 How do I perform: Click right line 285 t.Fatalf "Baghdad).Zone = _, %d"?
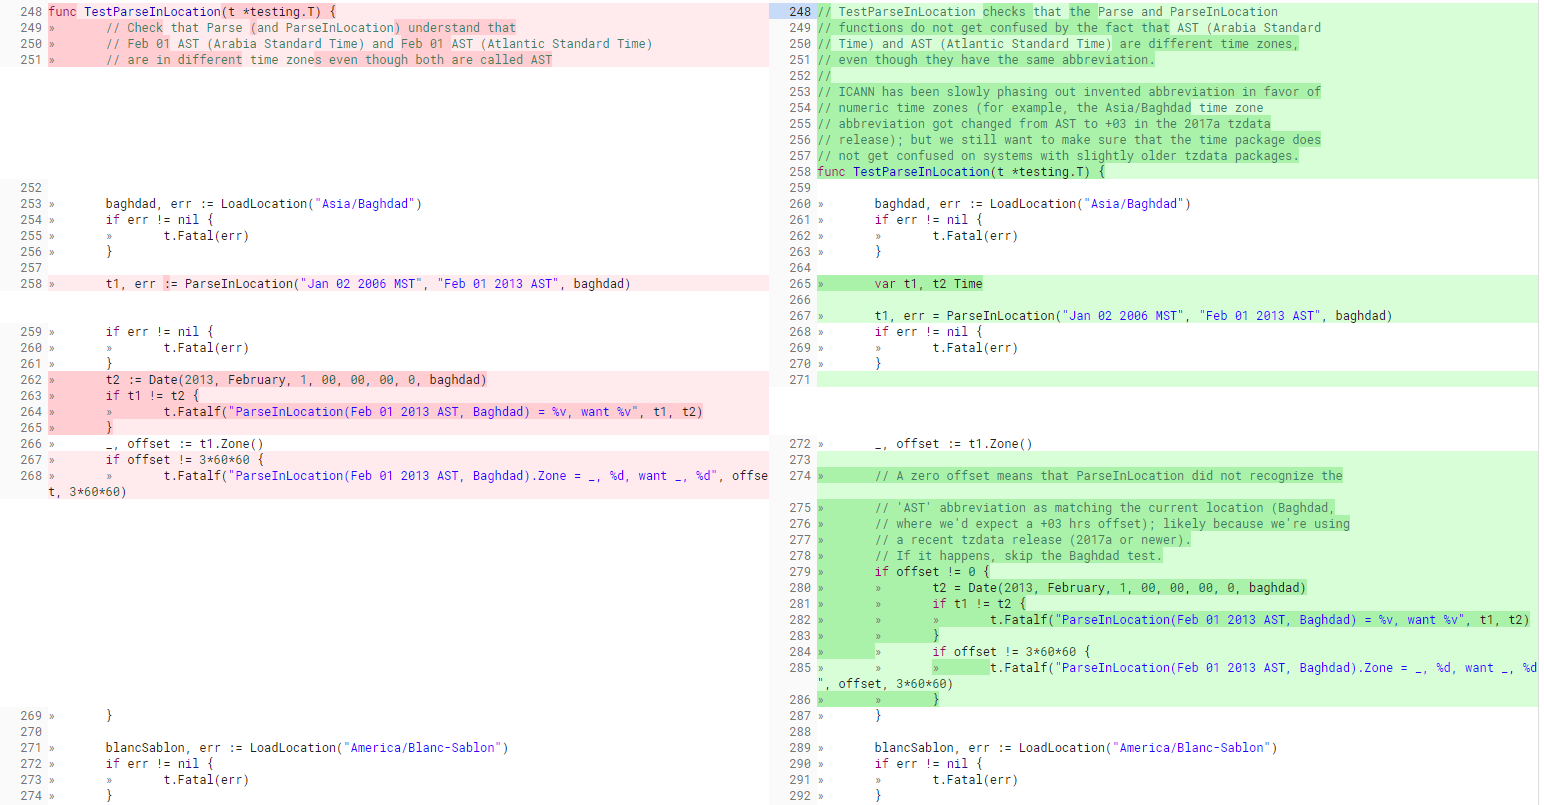point(1264,668)
